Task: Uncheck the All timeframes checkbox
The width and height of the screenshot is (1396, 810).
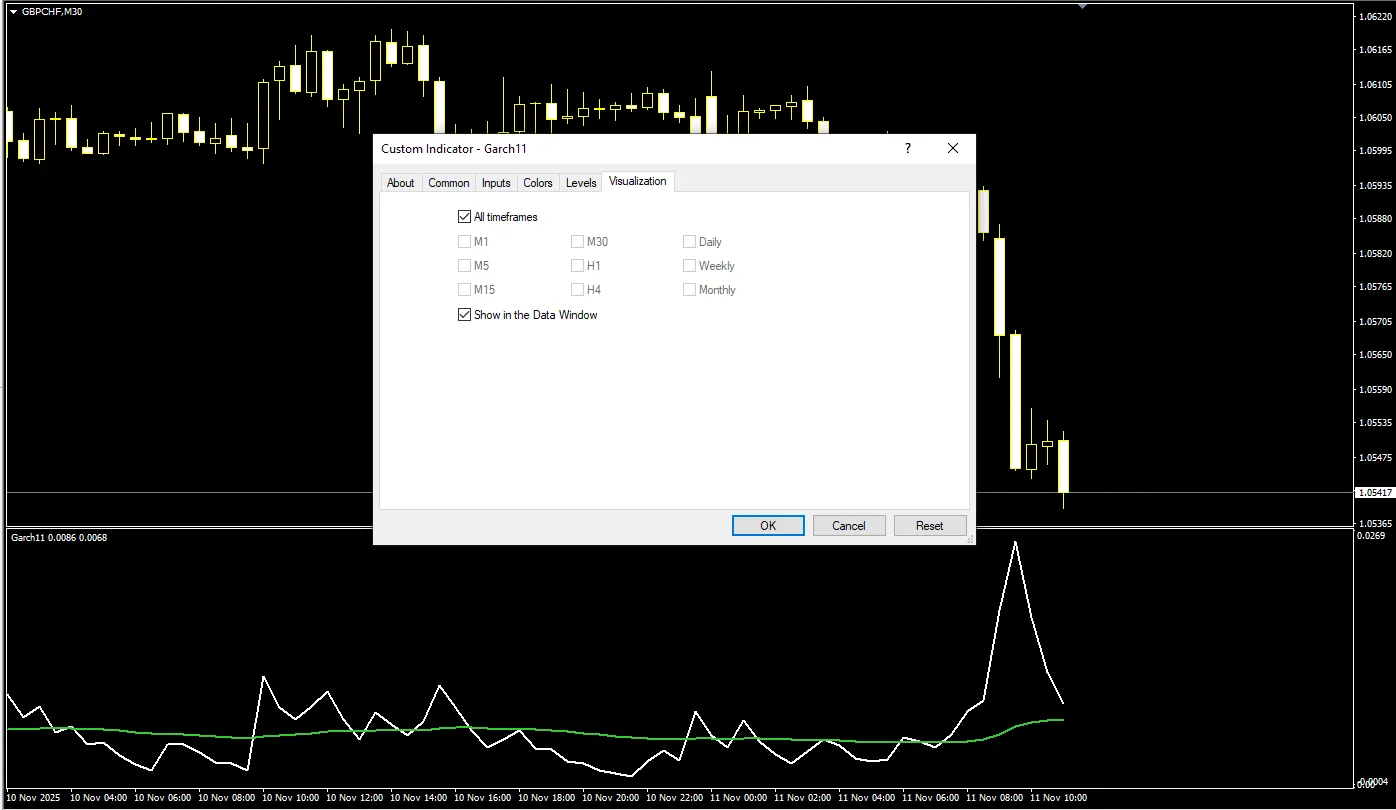Action: pos(464,217)
